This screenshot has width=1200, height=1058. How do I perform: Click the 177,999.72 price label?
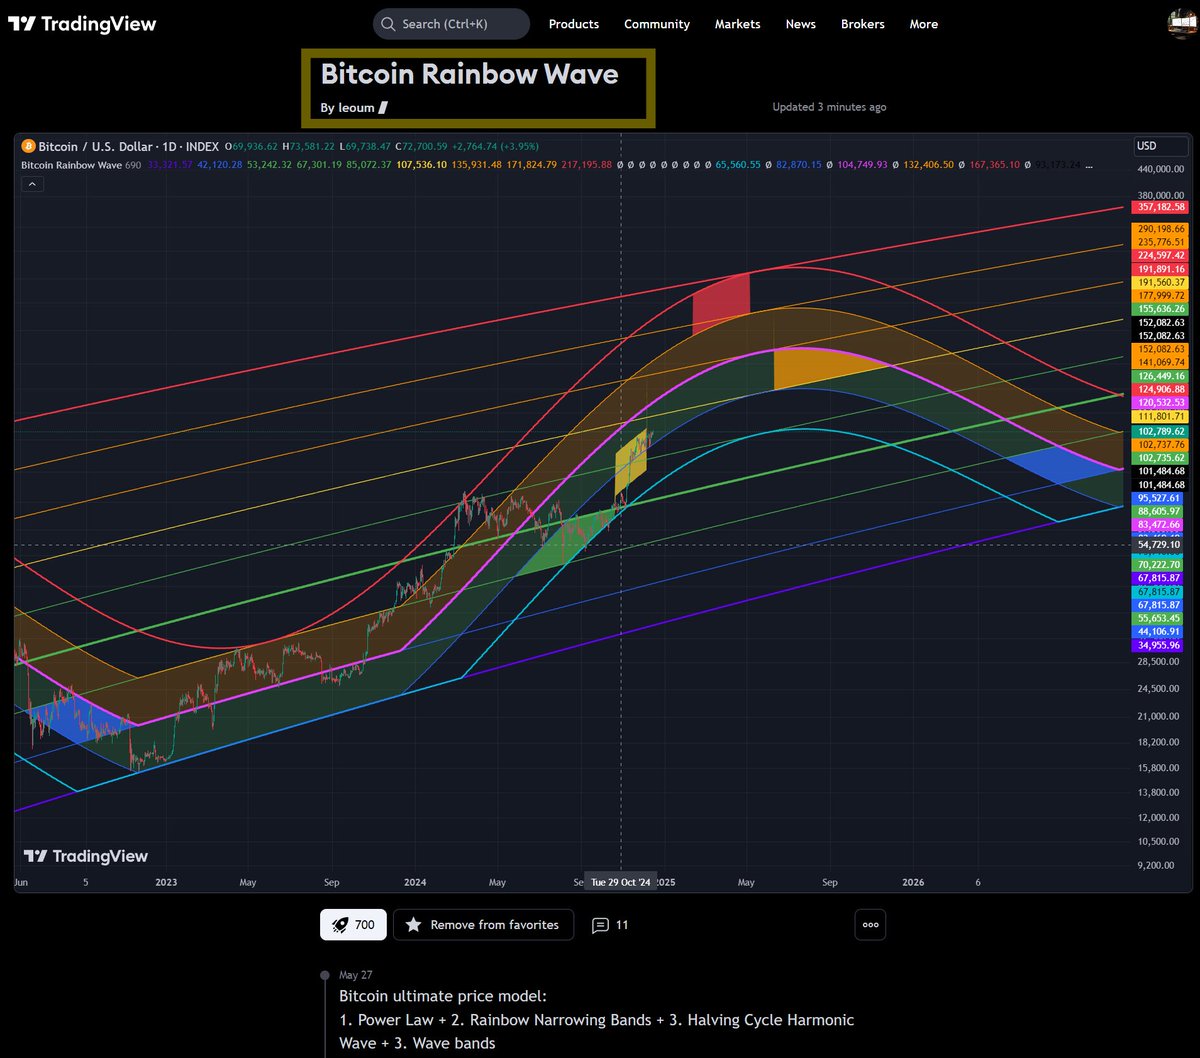[1161, 296]
